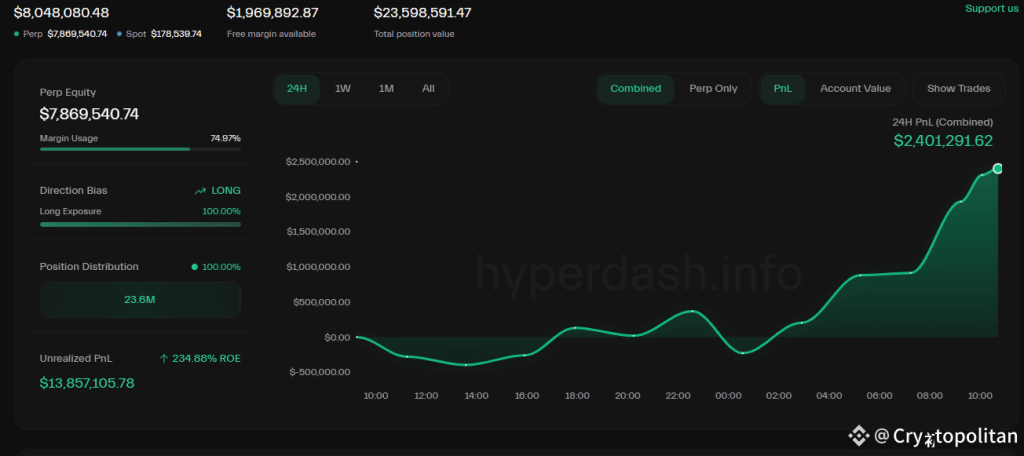Image resolution: width=1024 pixels, height=456 pixels.
Task: Switch chart to Account Value mode
Action: pyautogui.click(x=855, y=88)
